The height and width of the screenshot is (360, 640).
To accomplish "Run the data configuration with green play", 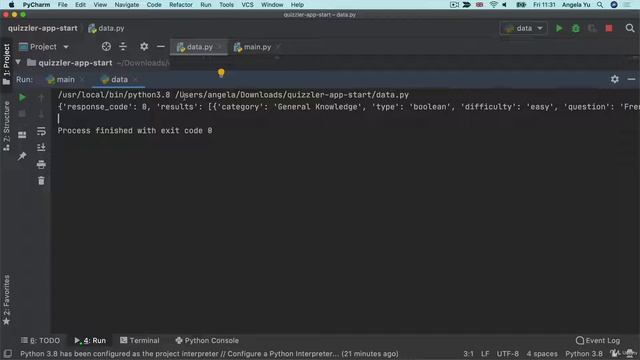I will (x=559, y=28).
